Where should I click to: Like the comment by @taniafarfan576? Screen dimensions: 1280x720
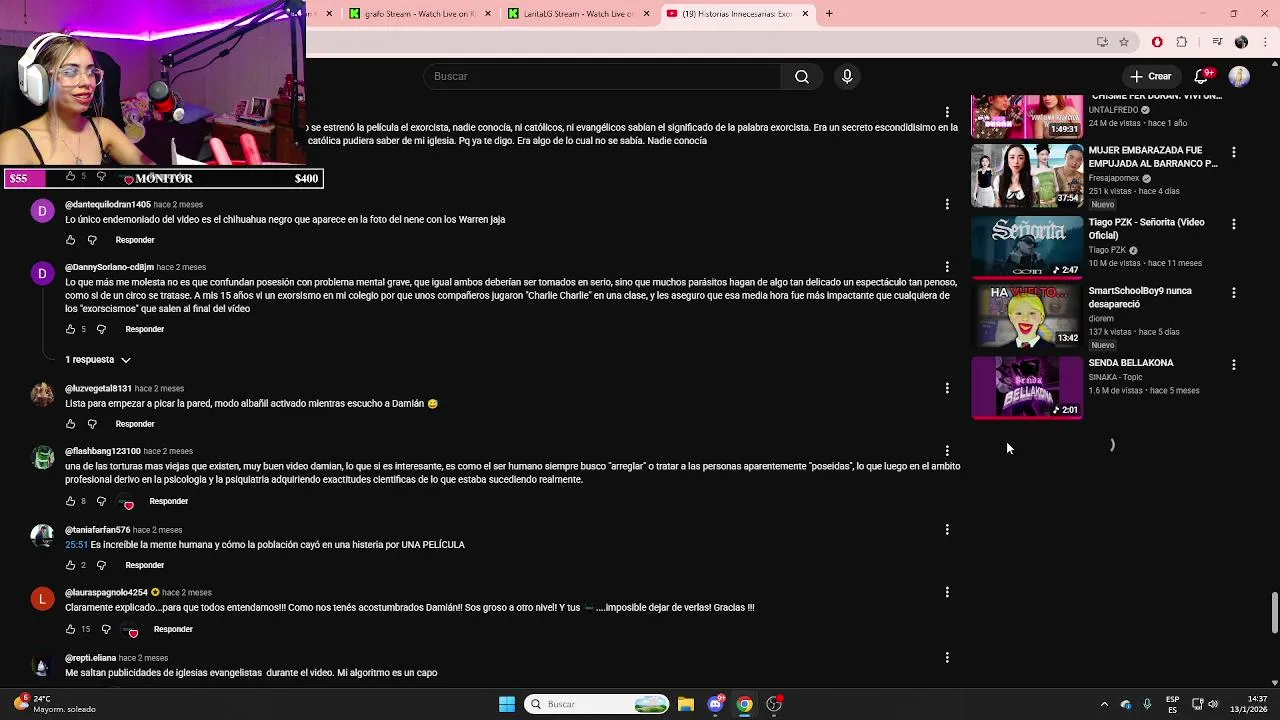(x=70, y=565)
